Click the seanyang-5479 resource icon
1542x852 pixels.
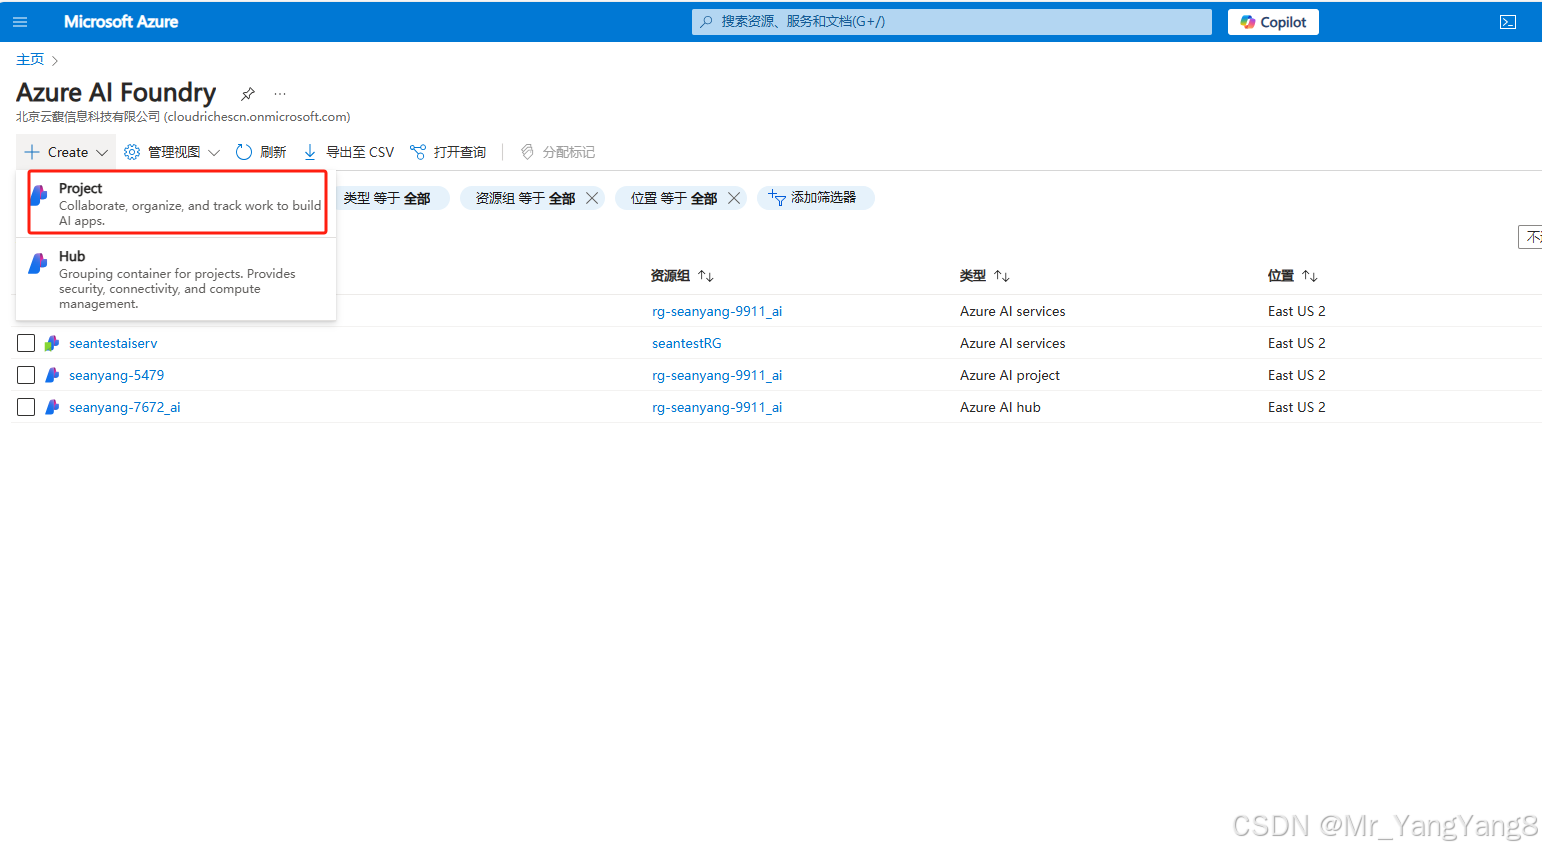pyautogui.click(x=52, y=375)
